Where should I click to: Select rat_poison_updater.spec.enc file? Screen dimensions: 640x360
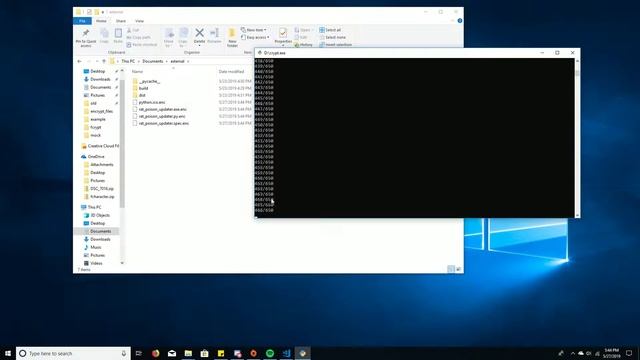point(164,123)
